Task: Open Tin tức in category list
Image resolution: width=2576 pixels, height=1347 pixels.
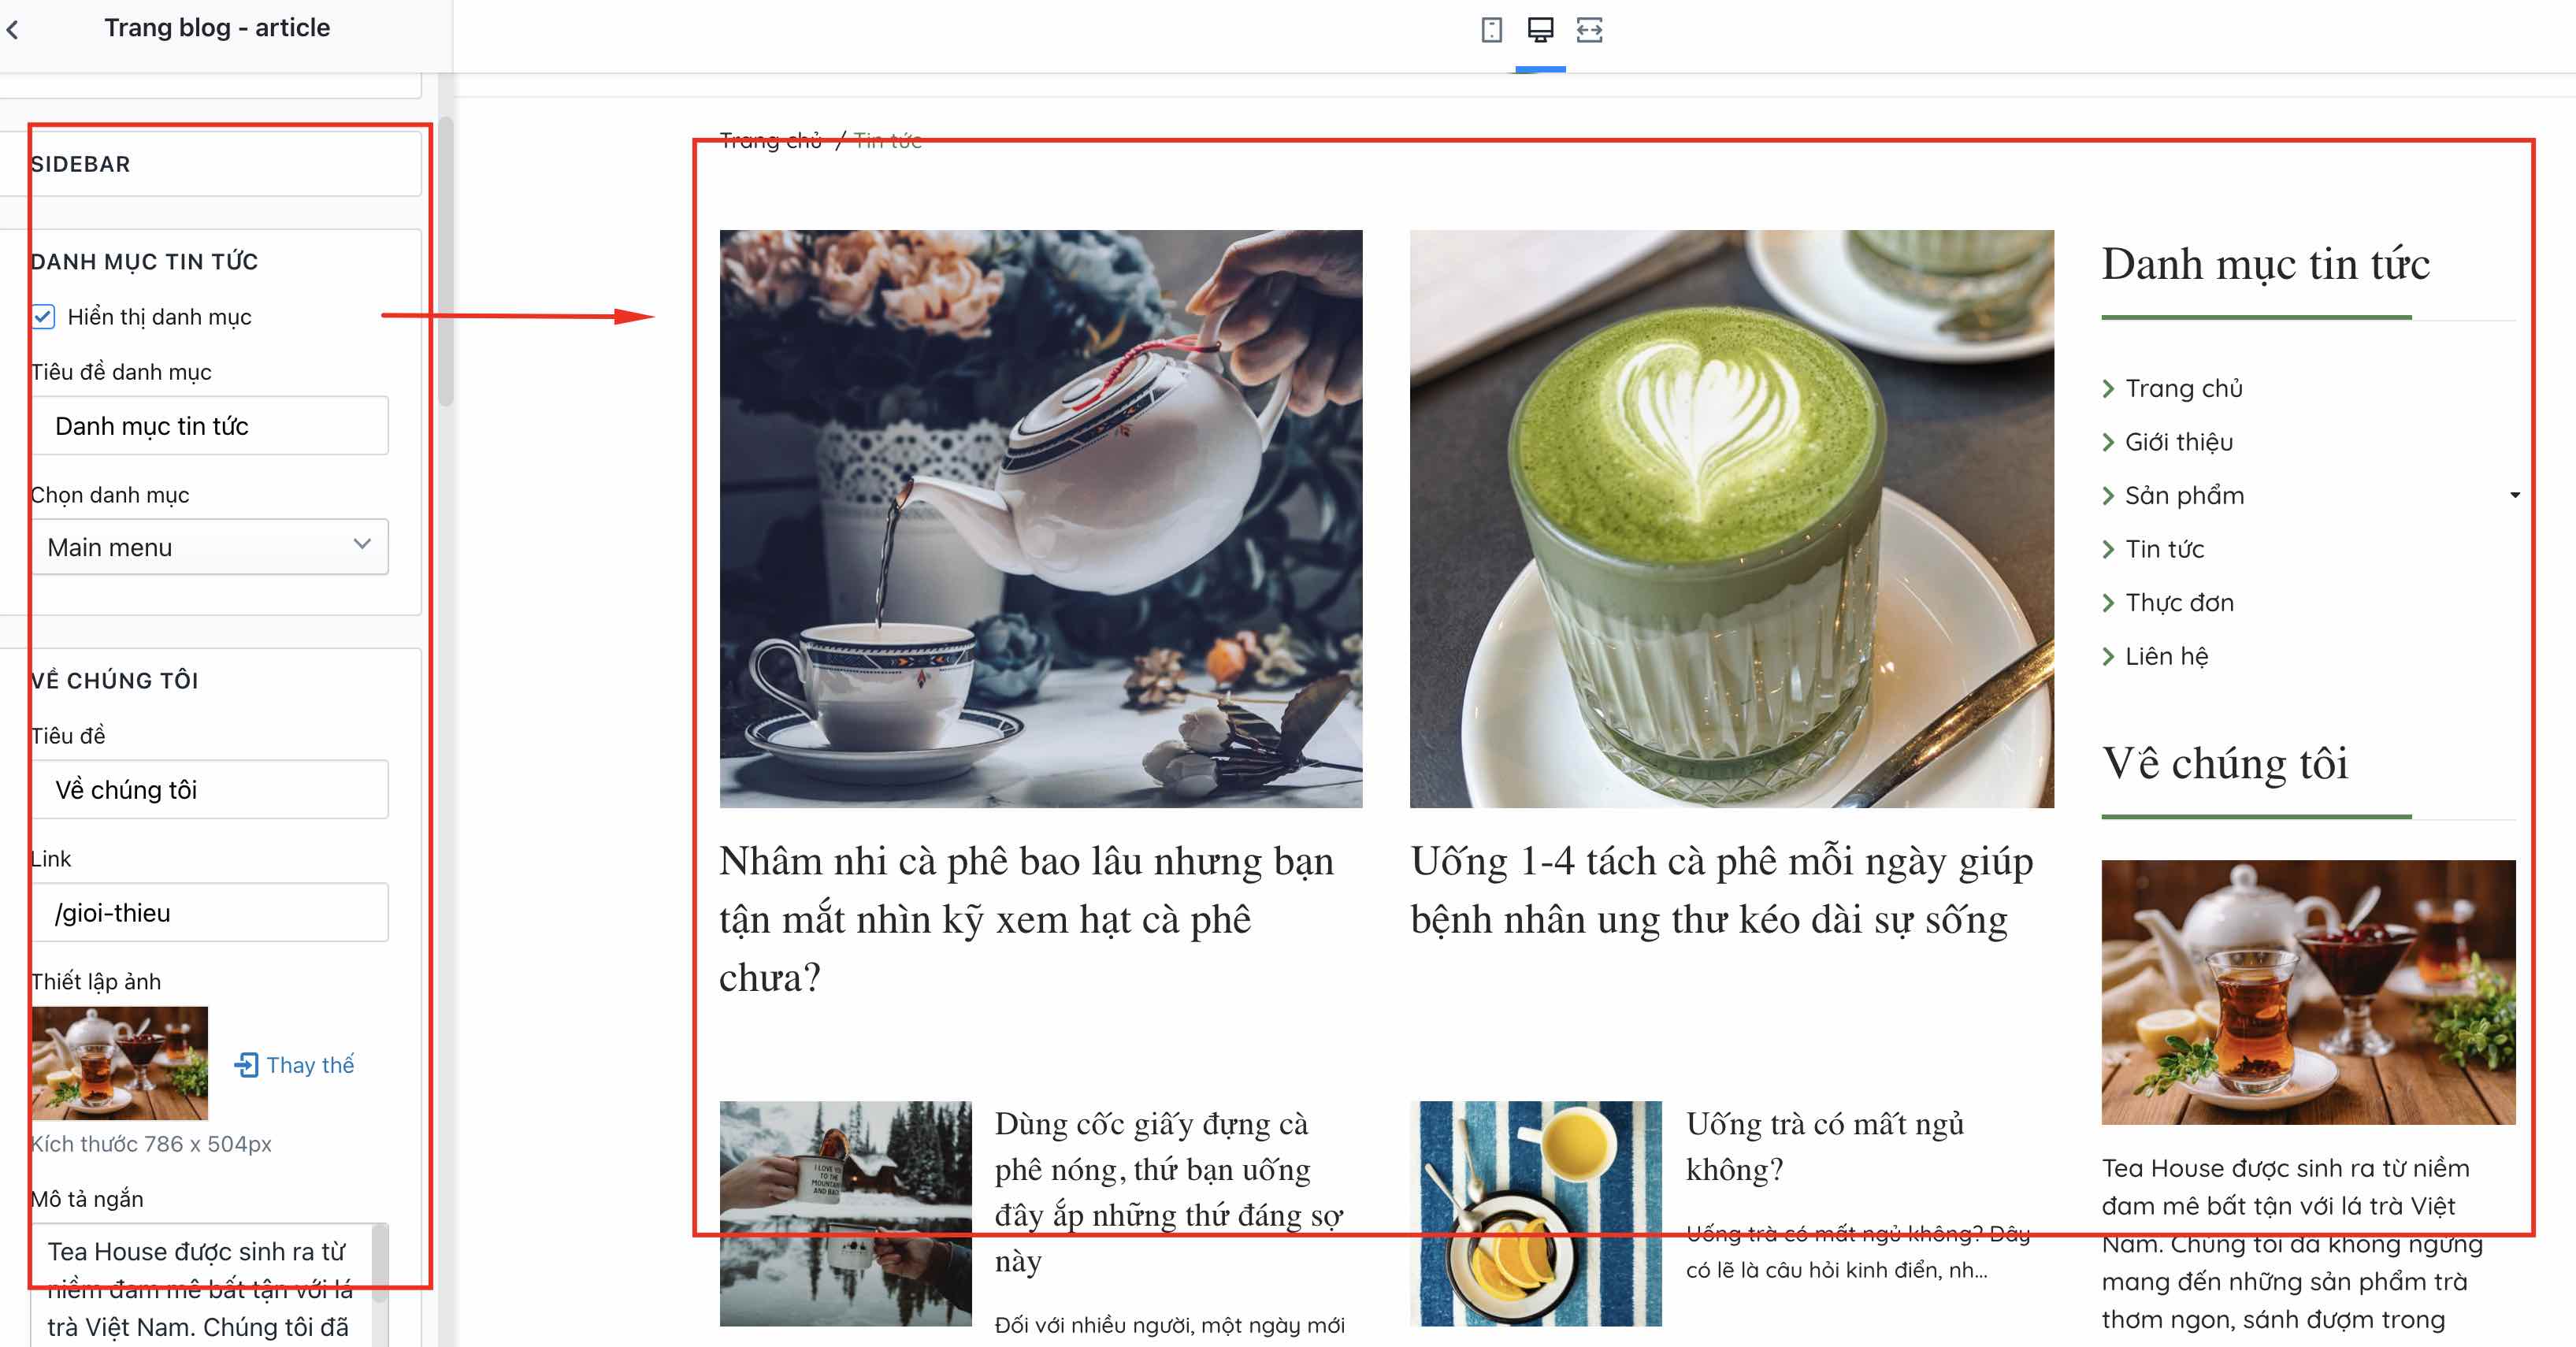Action: coord(2164,549)
